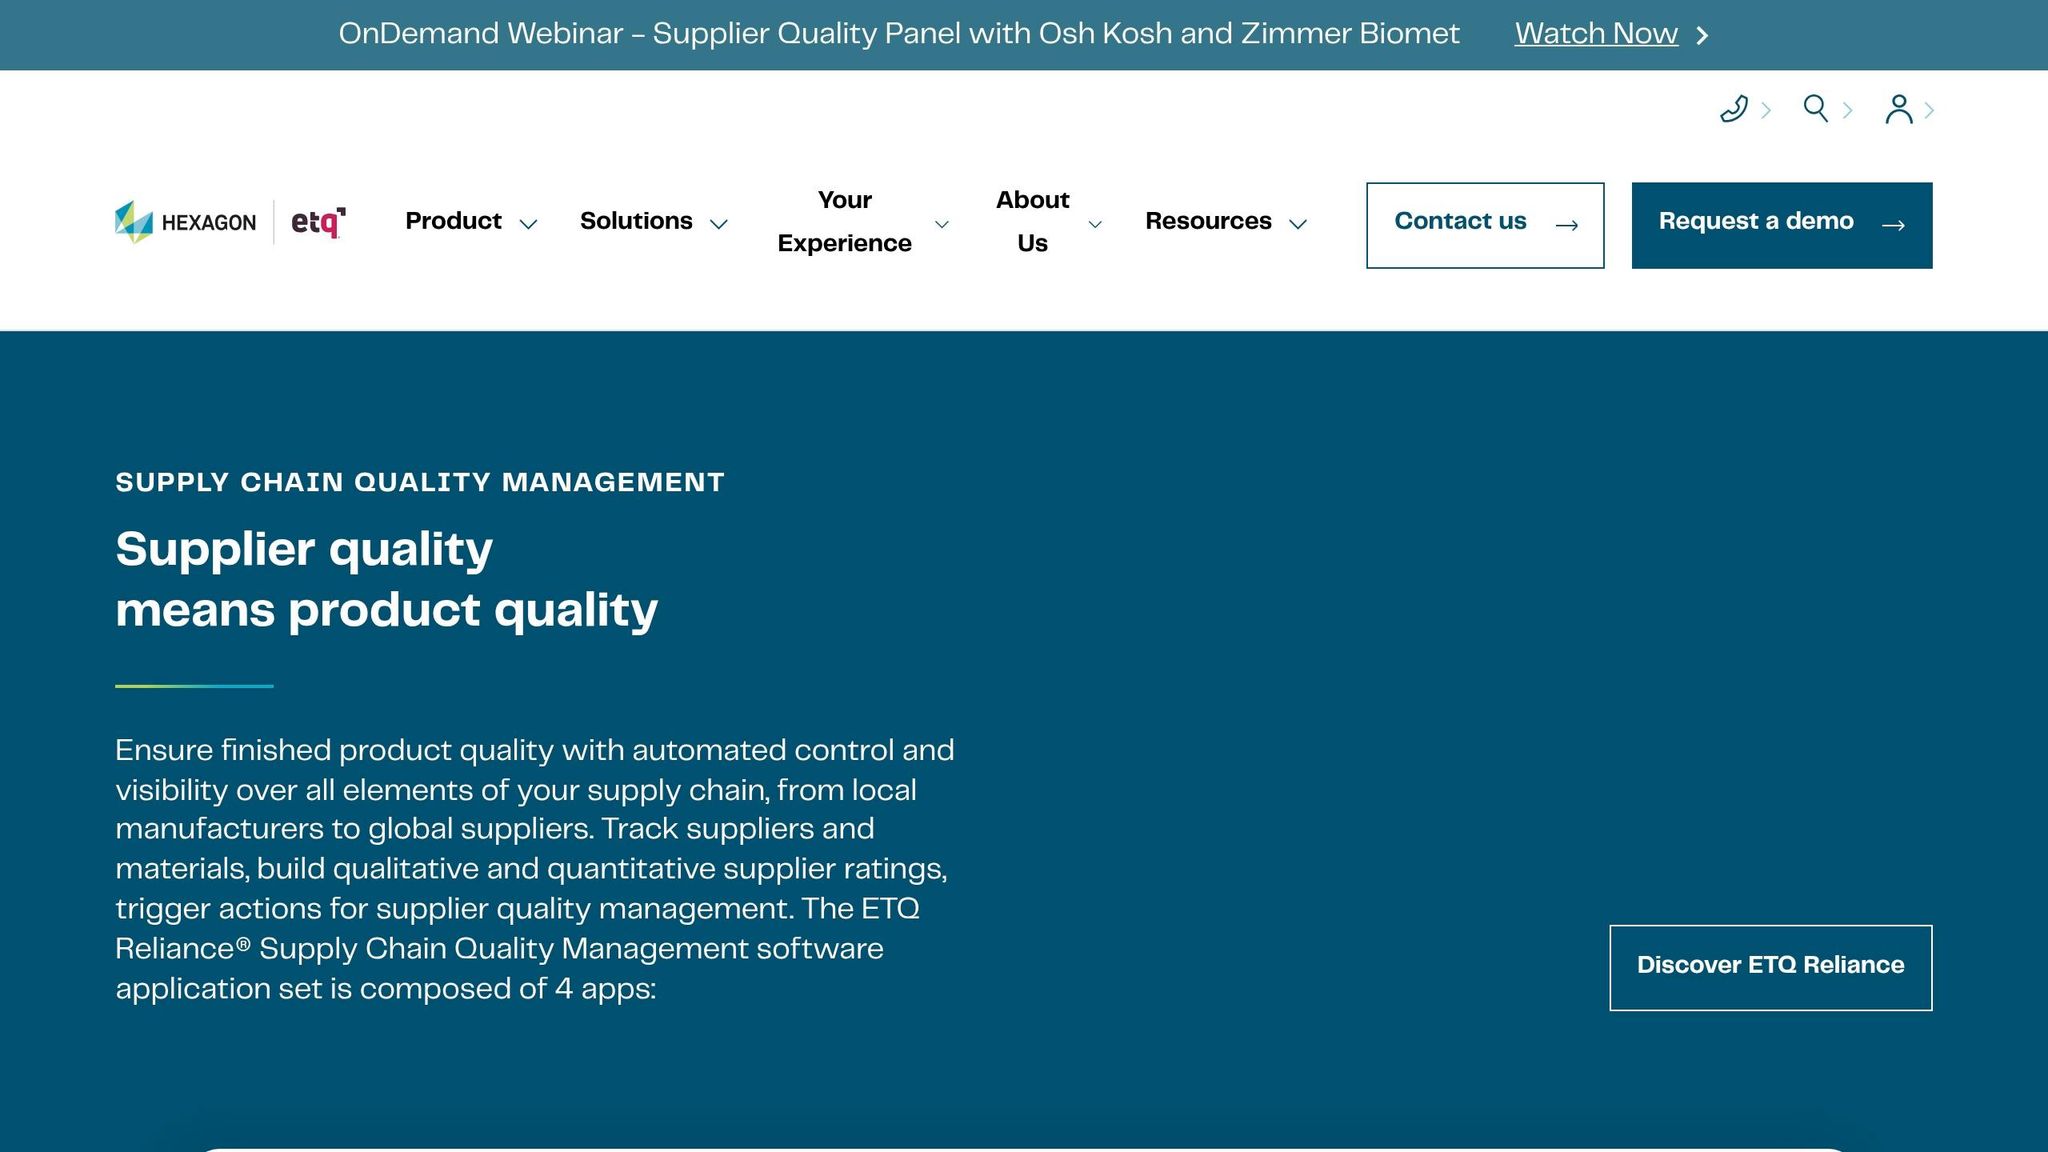Follow the Watch Now link
The image size is (2048, 1152).
coord(1596,34)
